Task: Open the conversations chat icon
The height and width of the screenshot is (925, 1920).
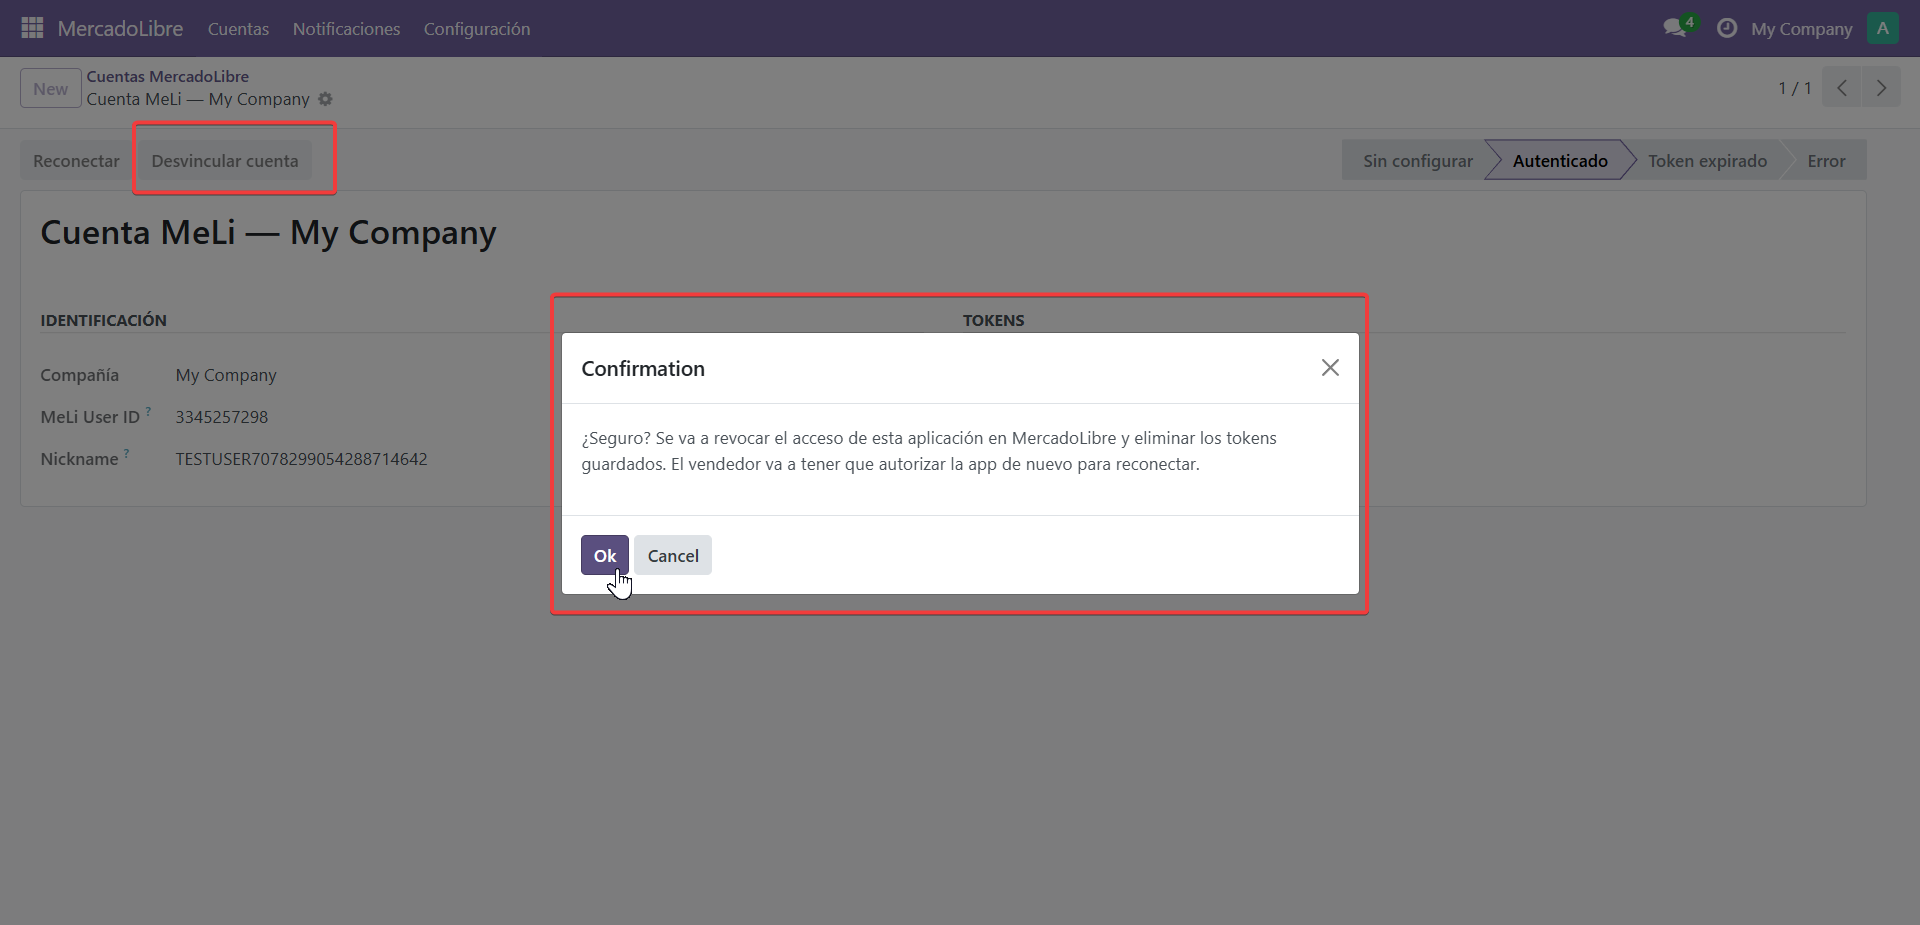Action: coord(1675,28)
